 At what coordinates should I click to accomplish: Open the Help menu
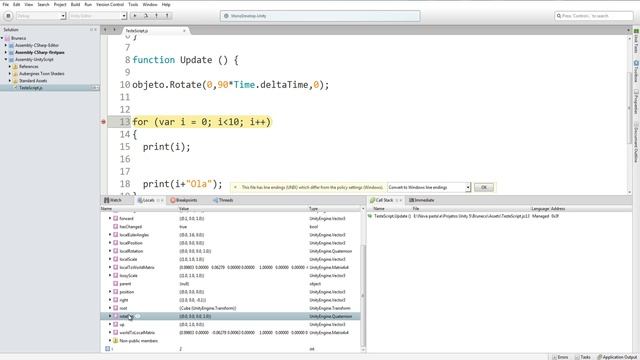point(166,4)
